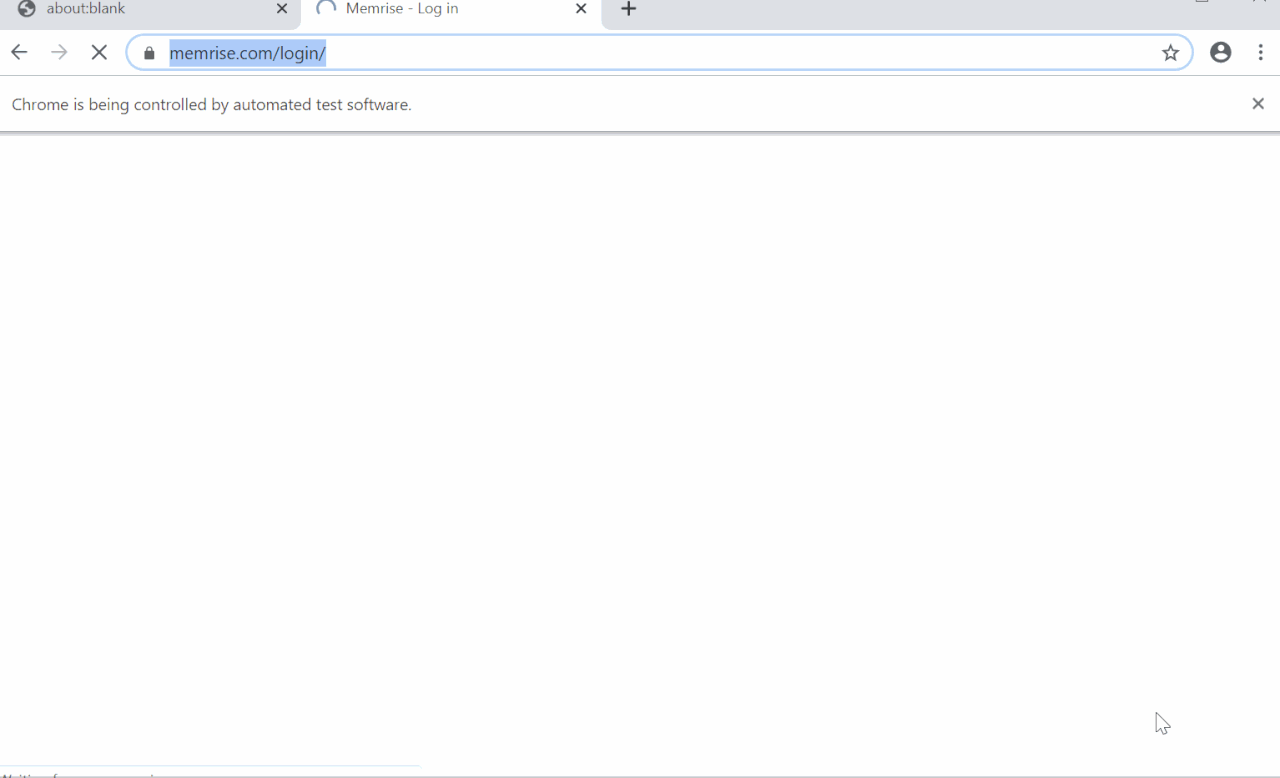Click the automated test software message text
The image size is (1280, 778).
coord(212,104)
